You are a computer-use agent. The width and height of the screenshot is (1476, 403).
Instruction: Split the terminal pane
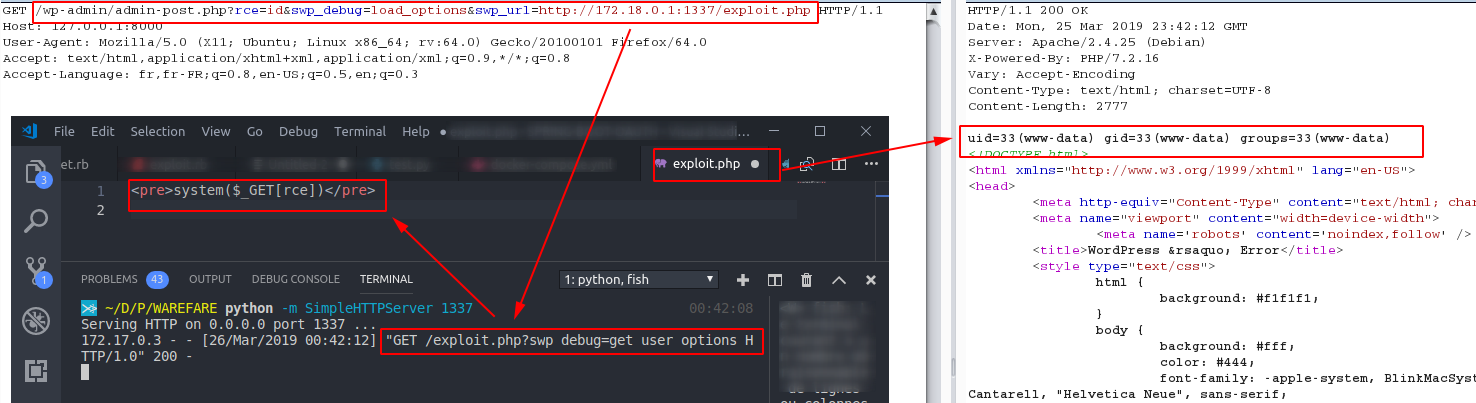point(774,280)
